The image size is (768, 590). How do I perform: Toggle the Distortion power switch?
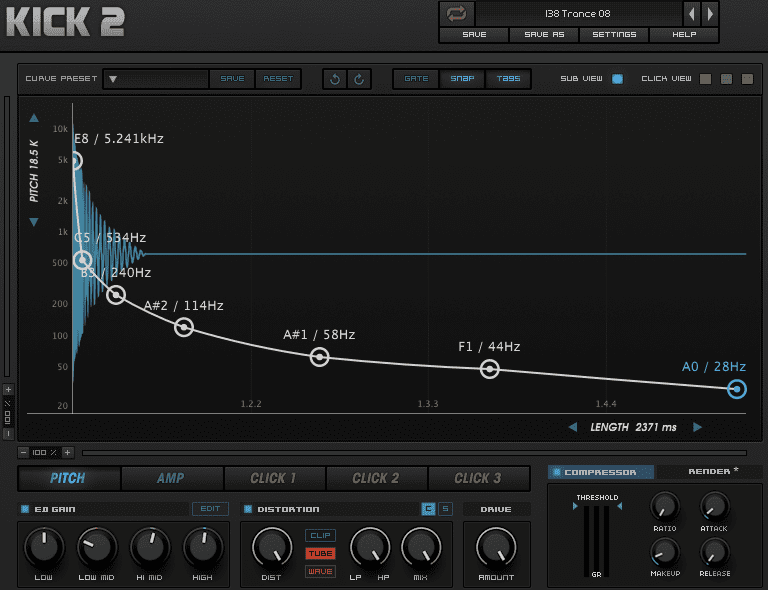[x=249, y=509]
